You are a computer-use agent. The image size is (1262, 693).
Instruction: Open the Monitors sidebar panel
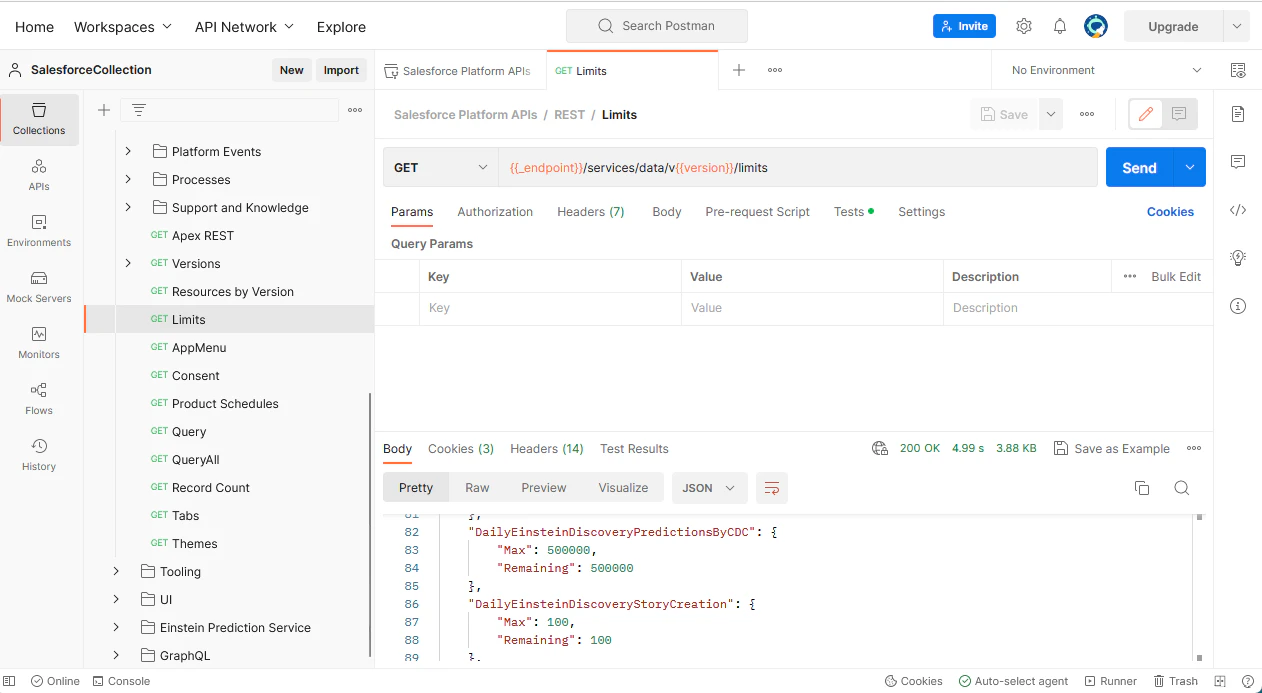tap(39, 343)
